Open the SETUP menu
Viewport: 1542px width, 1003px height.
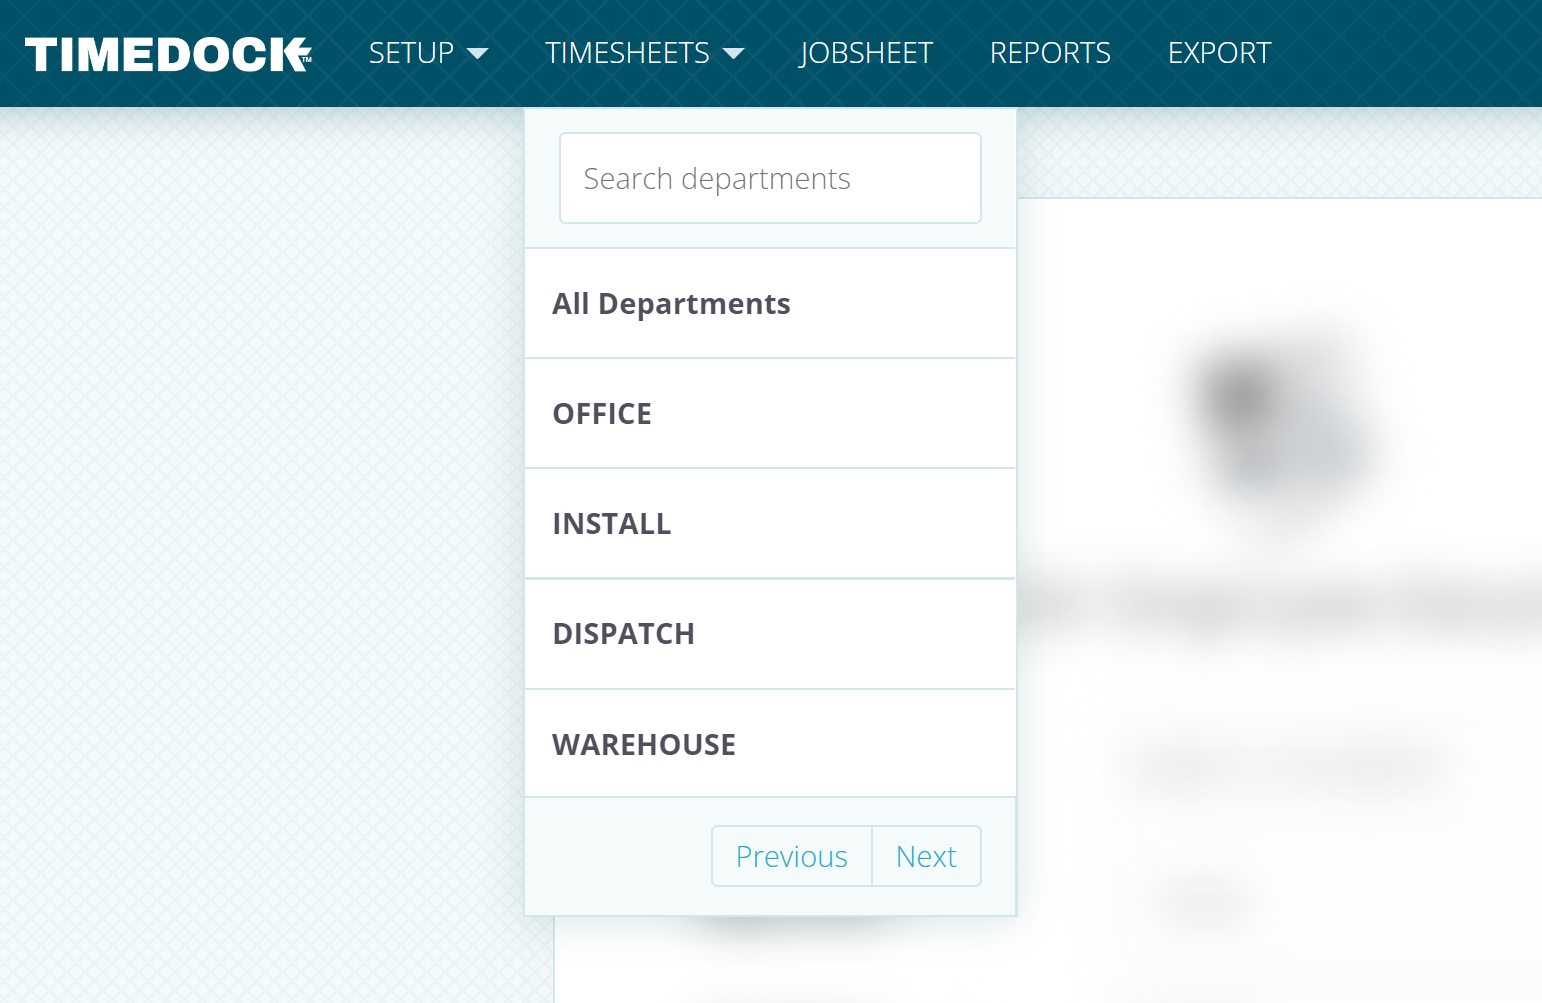point(411,53)
